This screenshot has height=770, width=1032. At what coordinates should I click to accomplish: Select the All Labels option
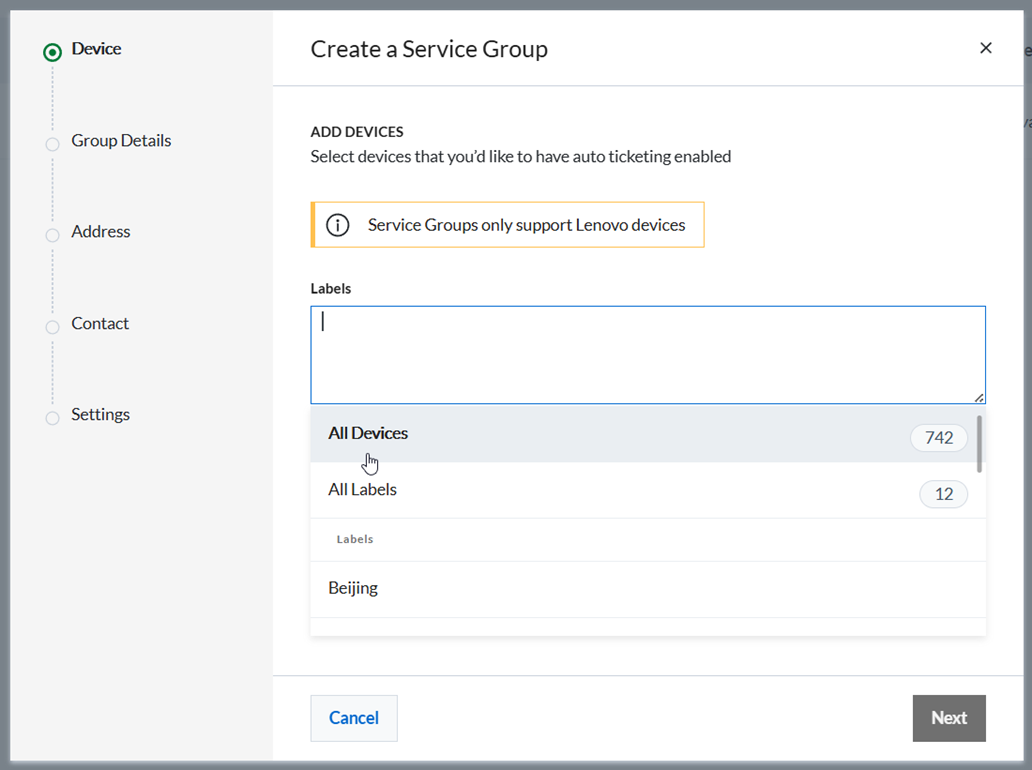coord(362,490)
